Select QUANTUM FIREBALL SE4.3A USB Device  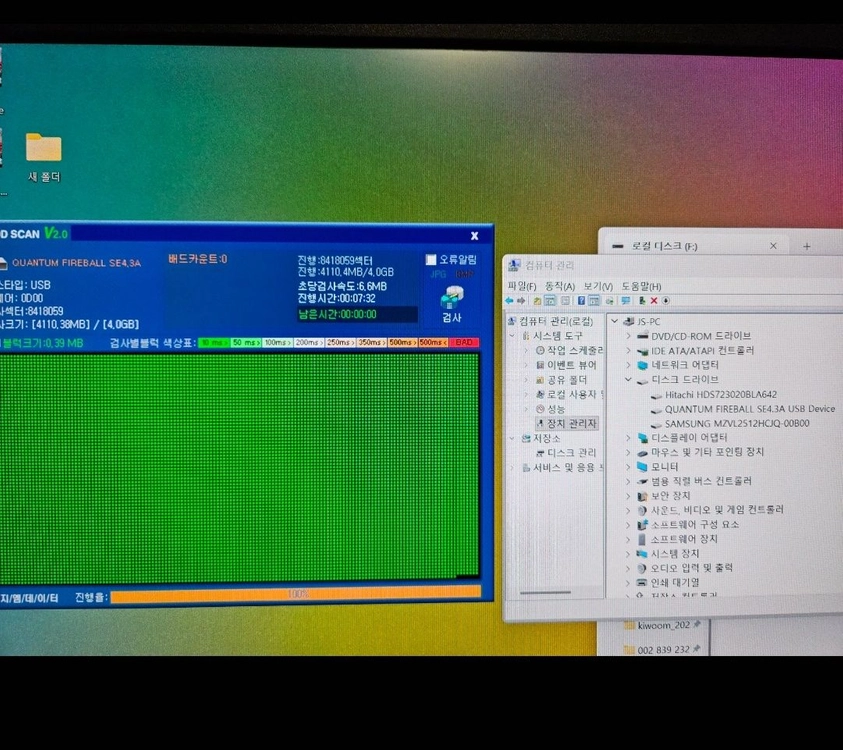743,409
